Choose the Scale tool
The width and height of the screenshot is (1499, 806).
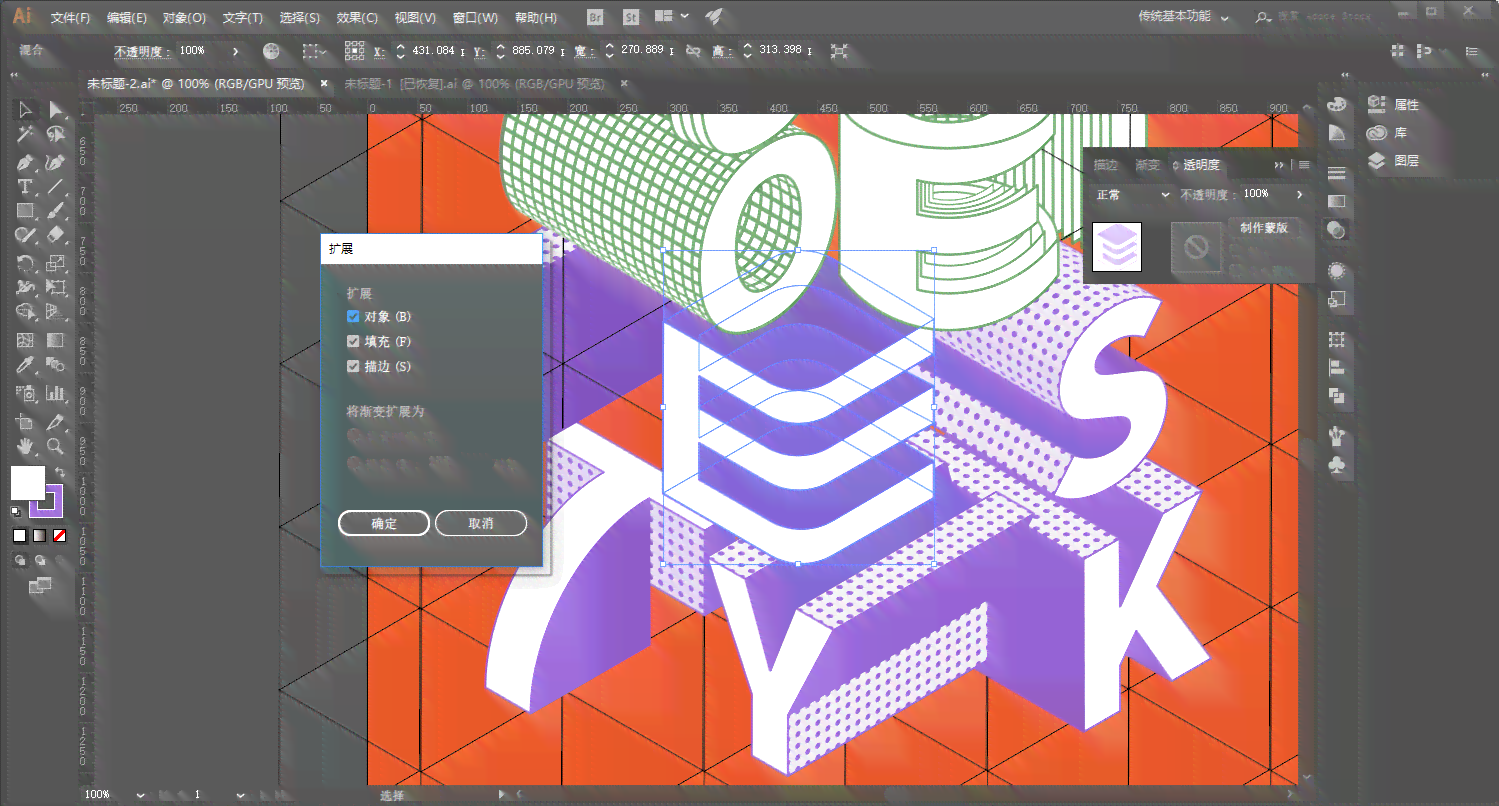tap(56, 264)
